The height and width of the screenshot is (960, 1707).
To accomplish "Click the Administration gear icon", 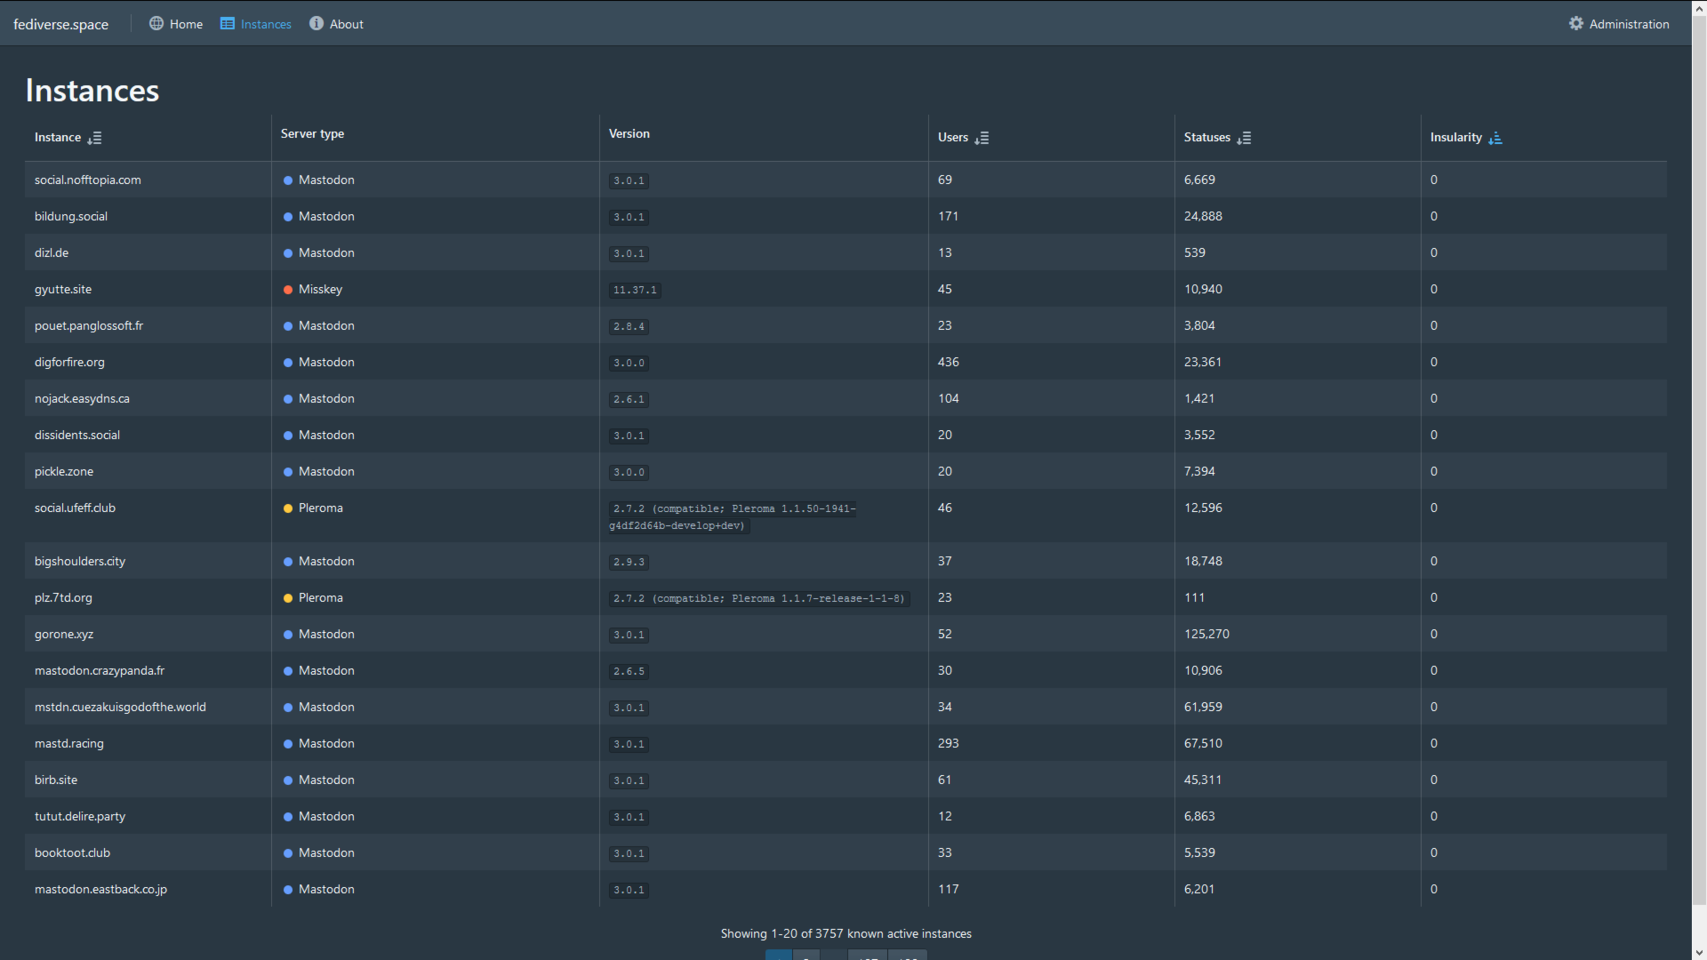I will (x=1576, y=23).
